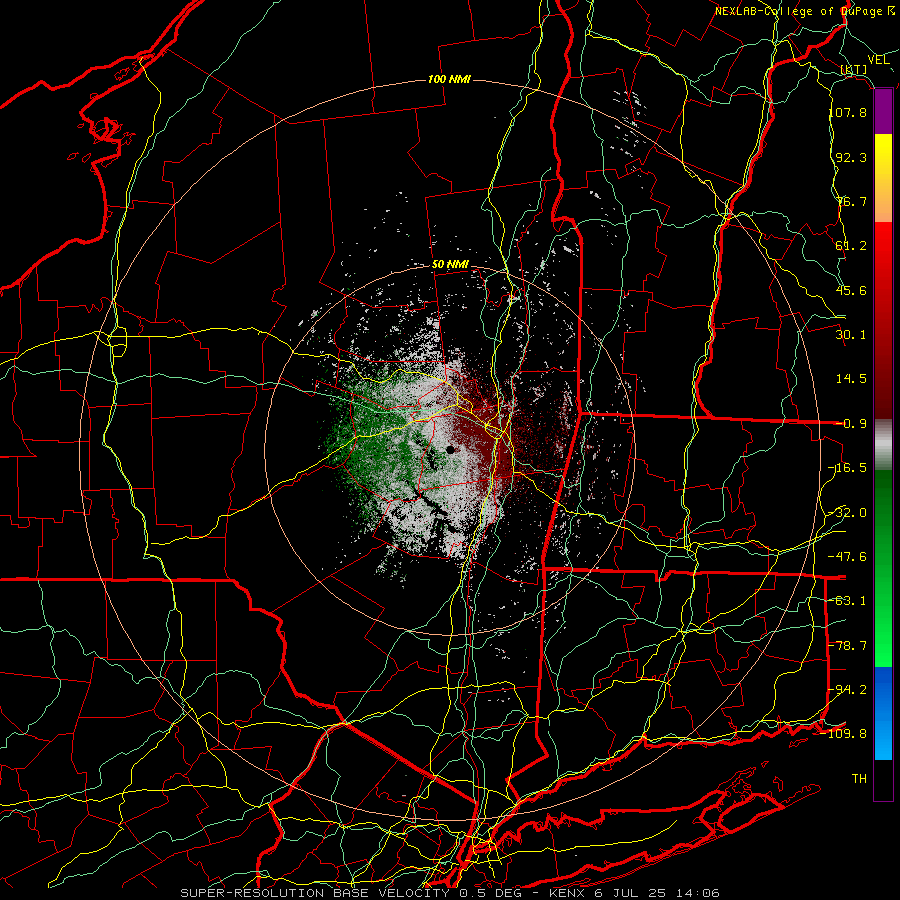The image size is (900, 900).
Task: Pick the green segment of the color bar
Action: pyautogui.click(x=883, y=568)
